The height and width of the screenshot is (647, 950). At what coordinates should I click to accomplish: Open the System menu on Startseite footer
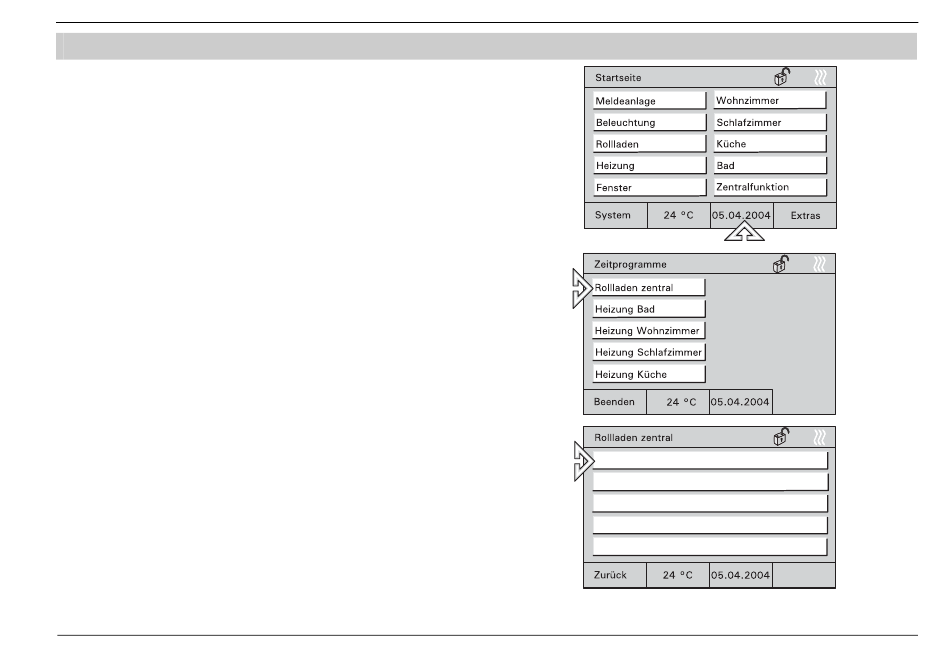pos(616,215)
